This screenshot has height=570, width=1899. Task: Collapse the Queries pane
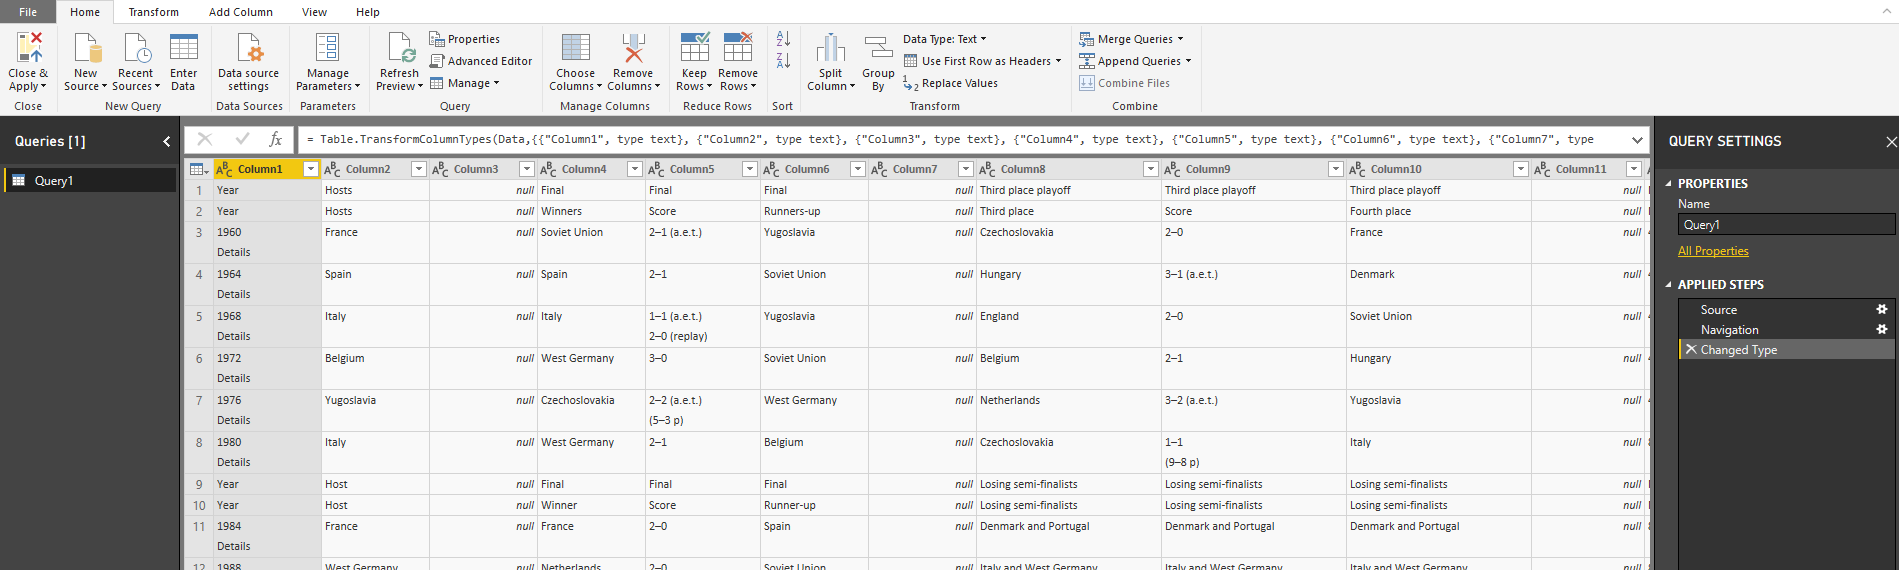point(167,141)
